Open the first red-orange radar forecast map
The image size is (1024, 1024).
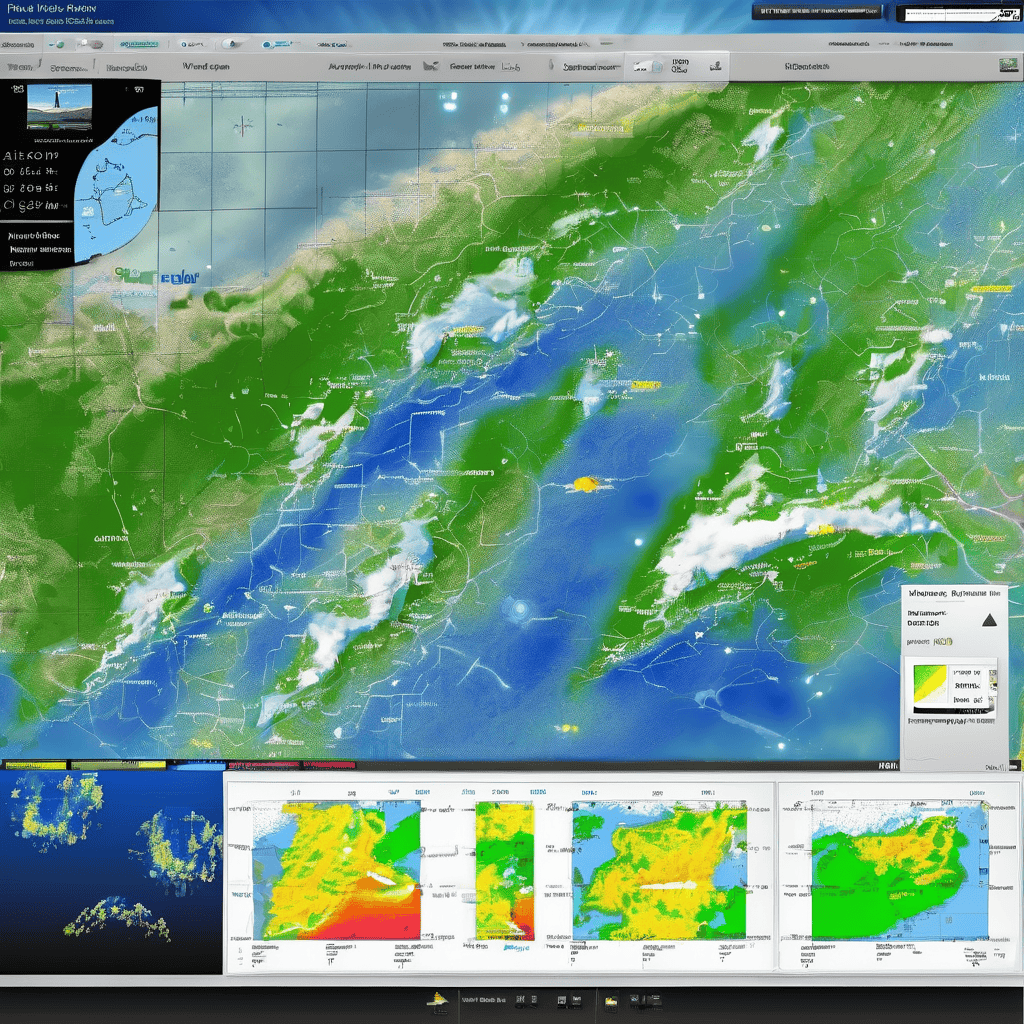(x=336, y=870)
